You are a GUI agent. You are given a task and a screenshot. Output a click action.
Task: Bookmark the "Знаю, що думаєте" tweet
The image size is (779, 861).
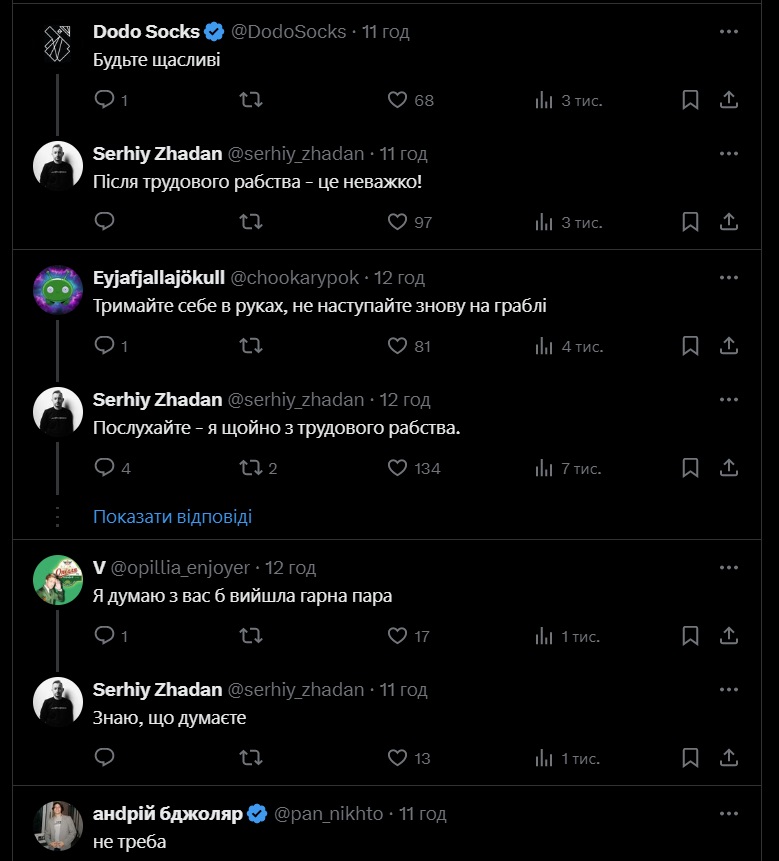tap(690, 758)
